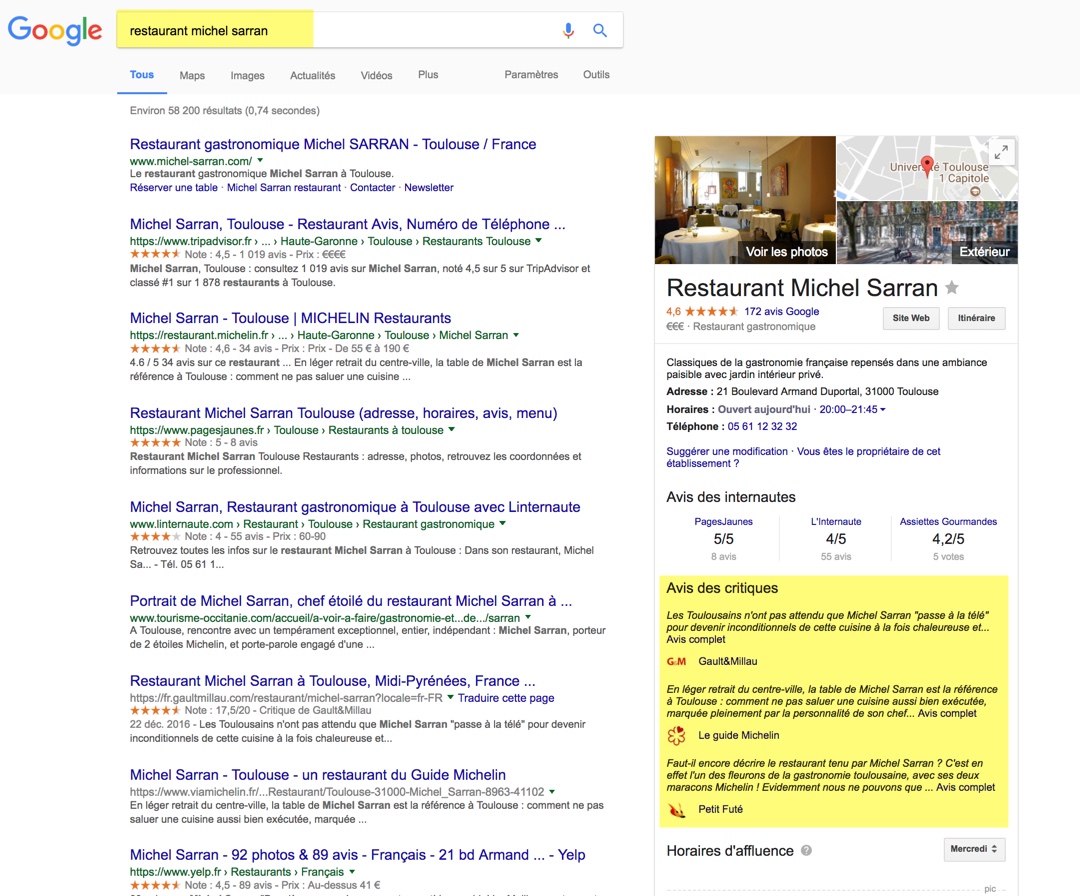Image resolution: width=1080 pixels, height=896 pixels.
Task: Open dropdown arrow next to www.michel-sarran.com
Action: tap(260, 160)
